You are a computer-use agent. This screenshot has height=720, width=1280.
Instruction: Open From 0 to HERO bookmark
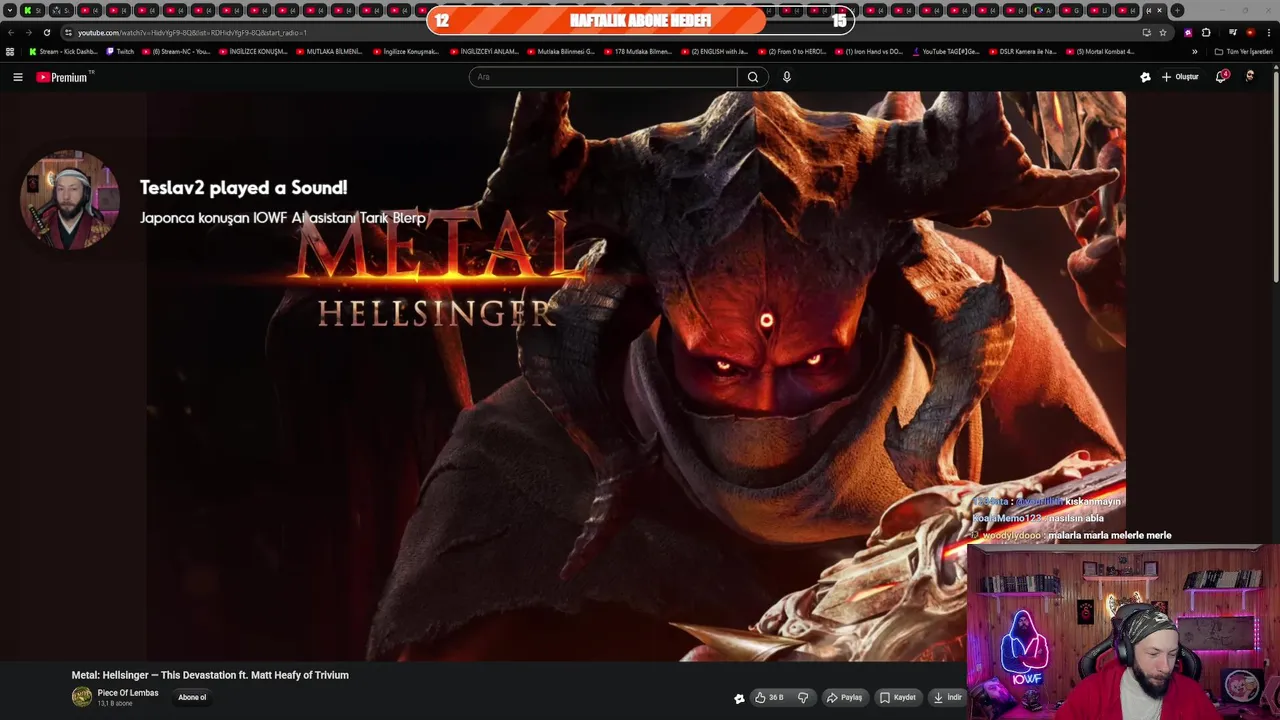[791, 51]
